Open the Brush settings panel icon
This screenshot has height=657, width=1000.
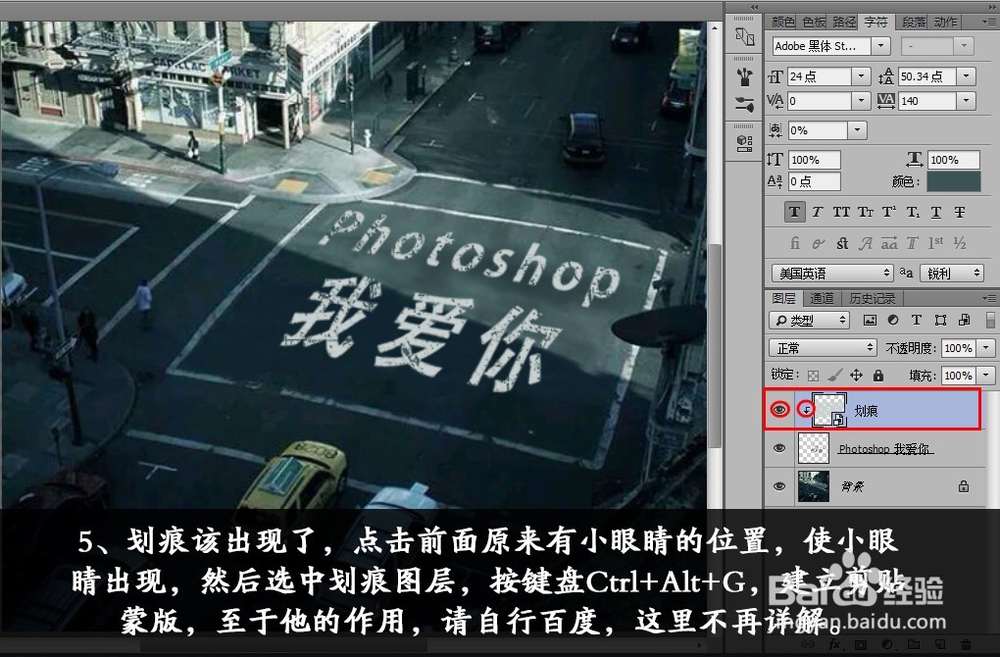pos(744,105)
